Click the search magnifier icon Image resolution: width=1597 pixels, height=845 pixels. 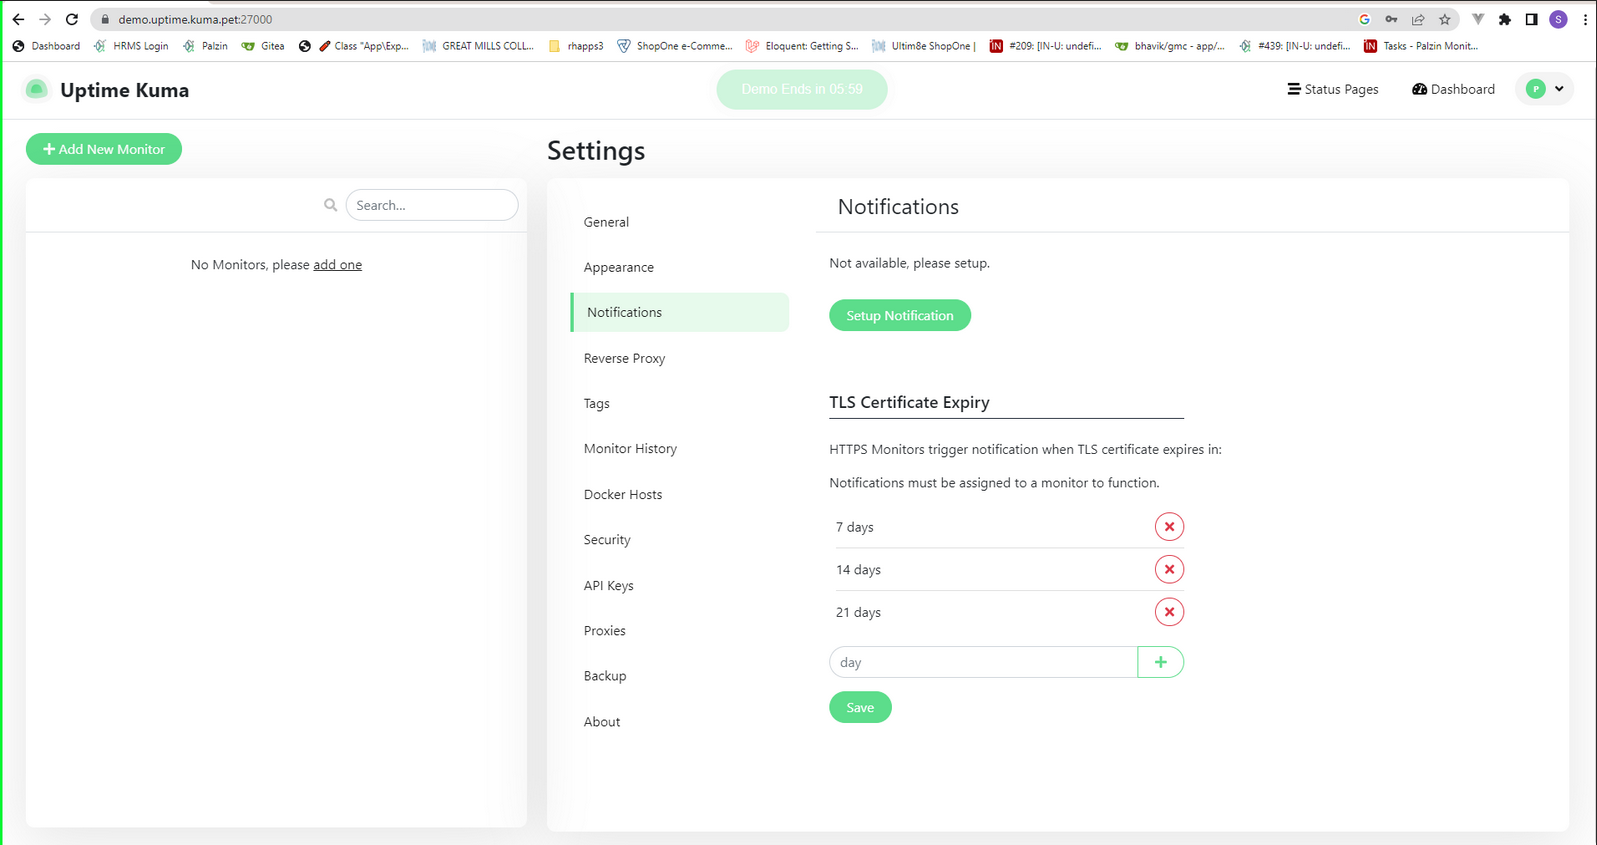click(330, 205)
